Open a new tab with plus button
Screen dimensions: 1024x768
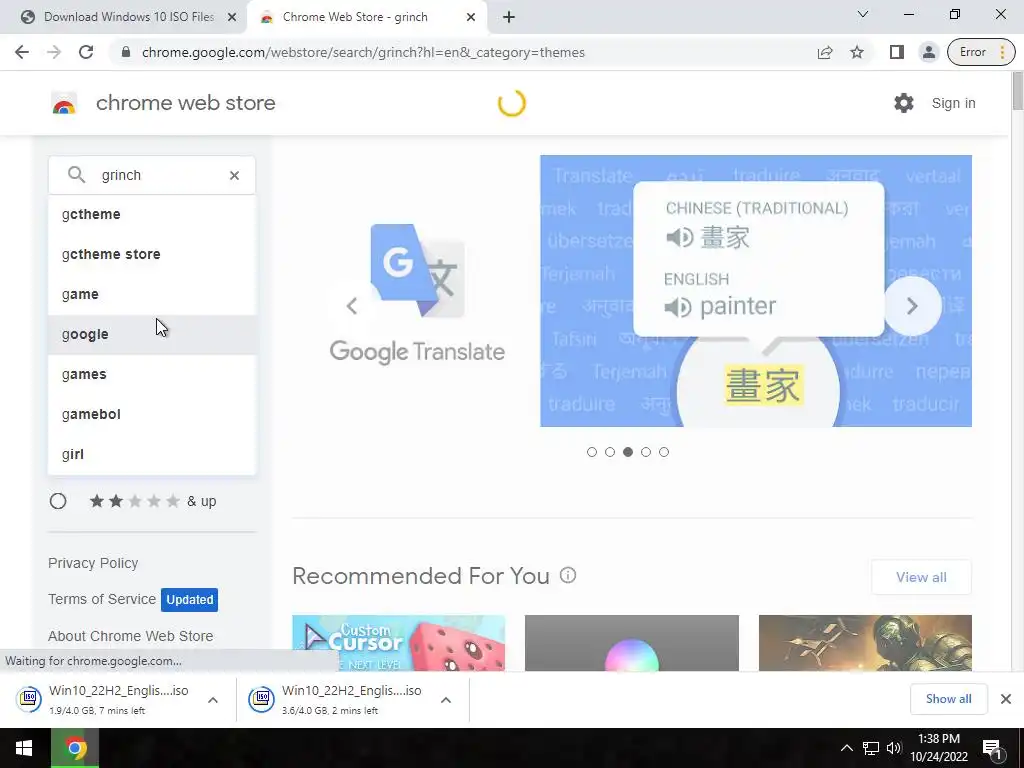pos(509,17)
